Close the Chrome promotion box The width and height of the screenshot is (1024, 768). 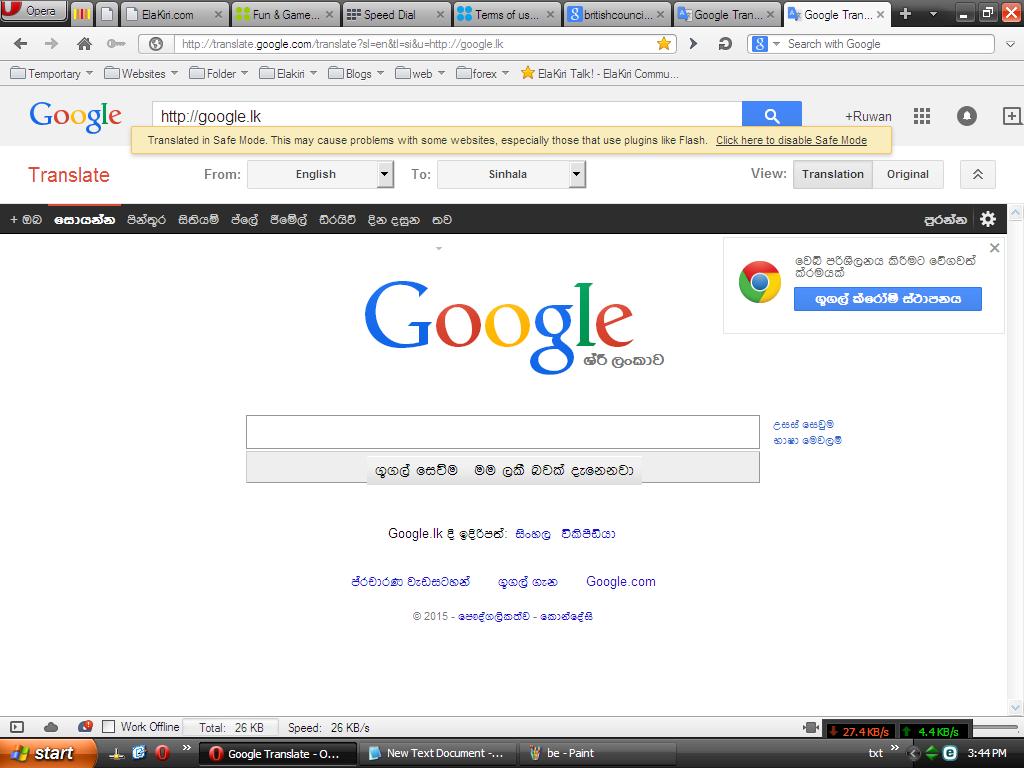click(994, 248)
